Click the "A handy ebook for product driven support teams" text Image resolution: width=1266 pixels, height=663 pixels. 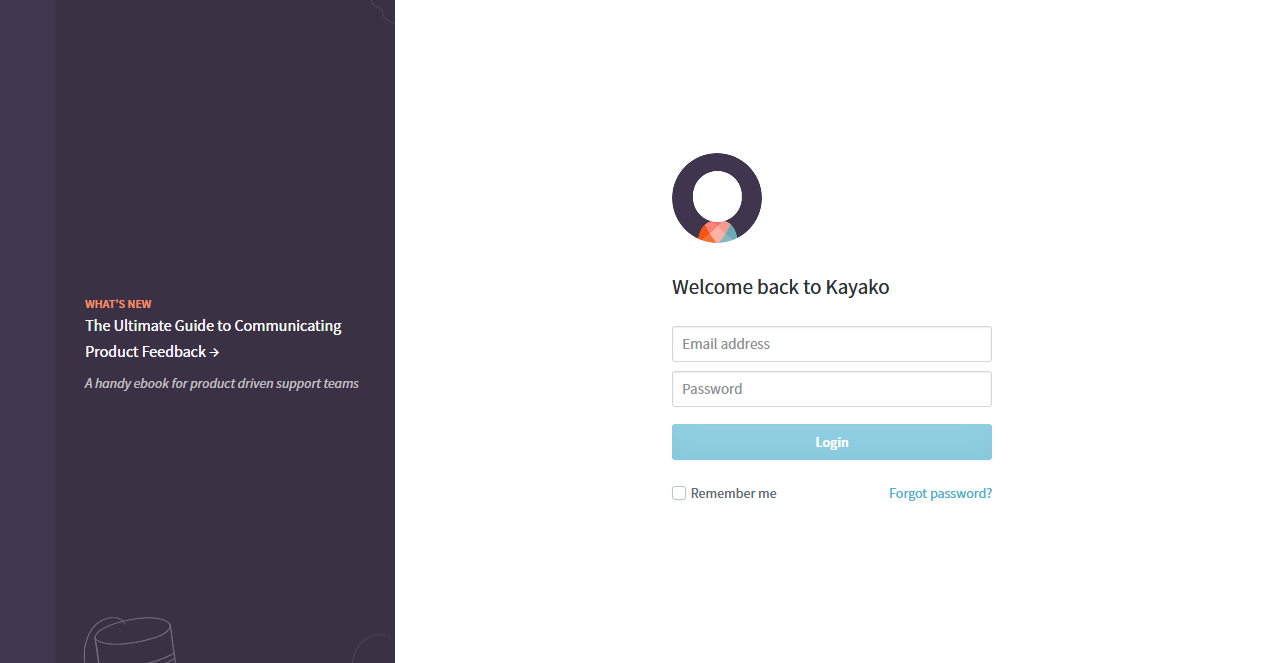[222, 383]
